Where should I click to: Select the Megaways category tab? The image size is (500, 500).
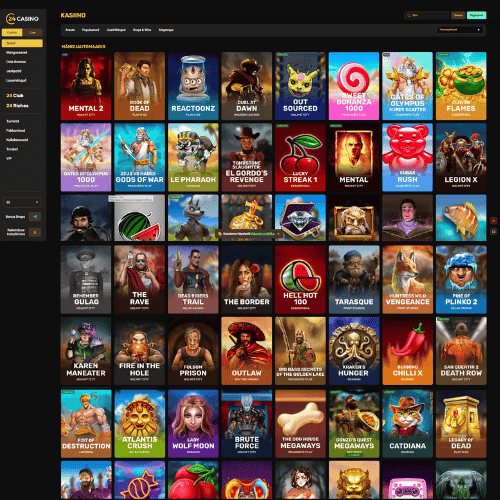tap(166, 30)
